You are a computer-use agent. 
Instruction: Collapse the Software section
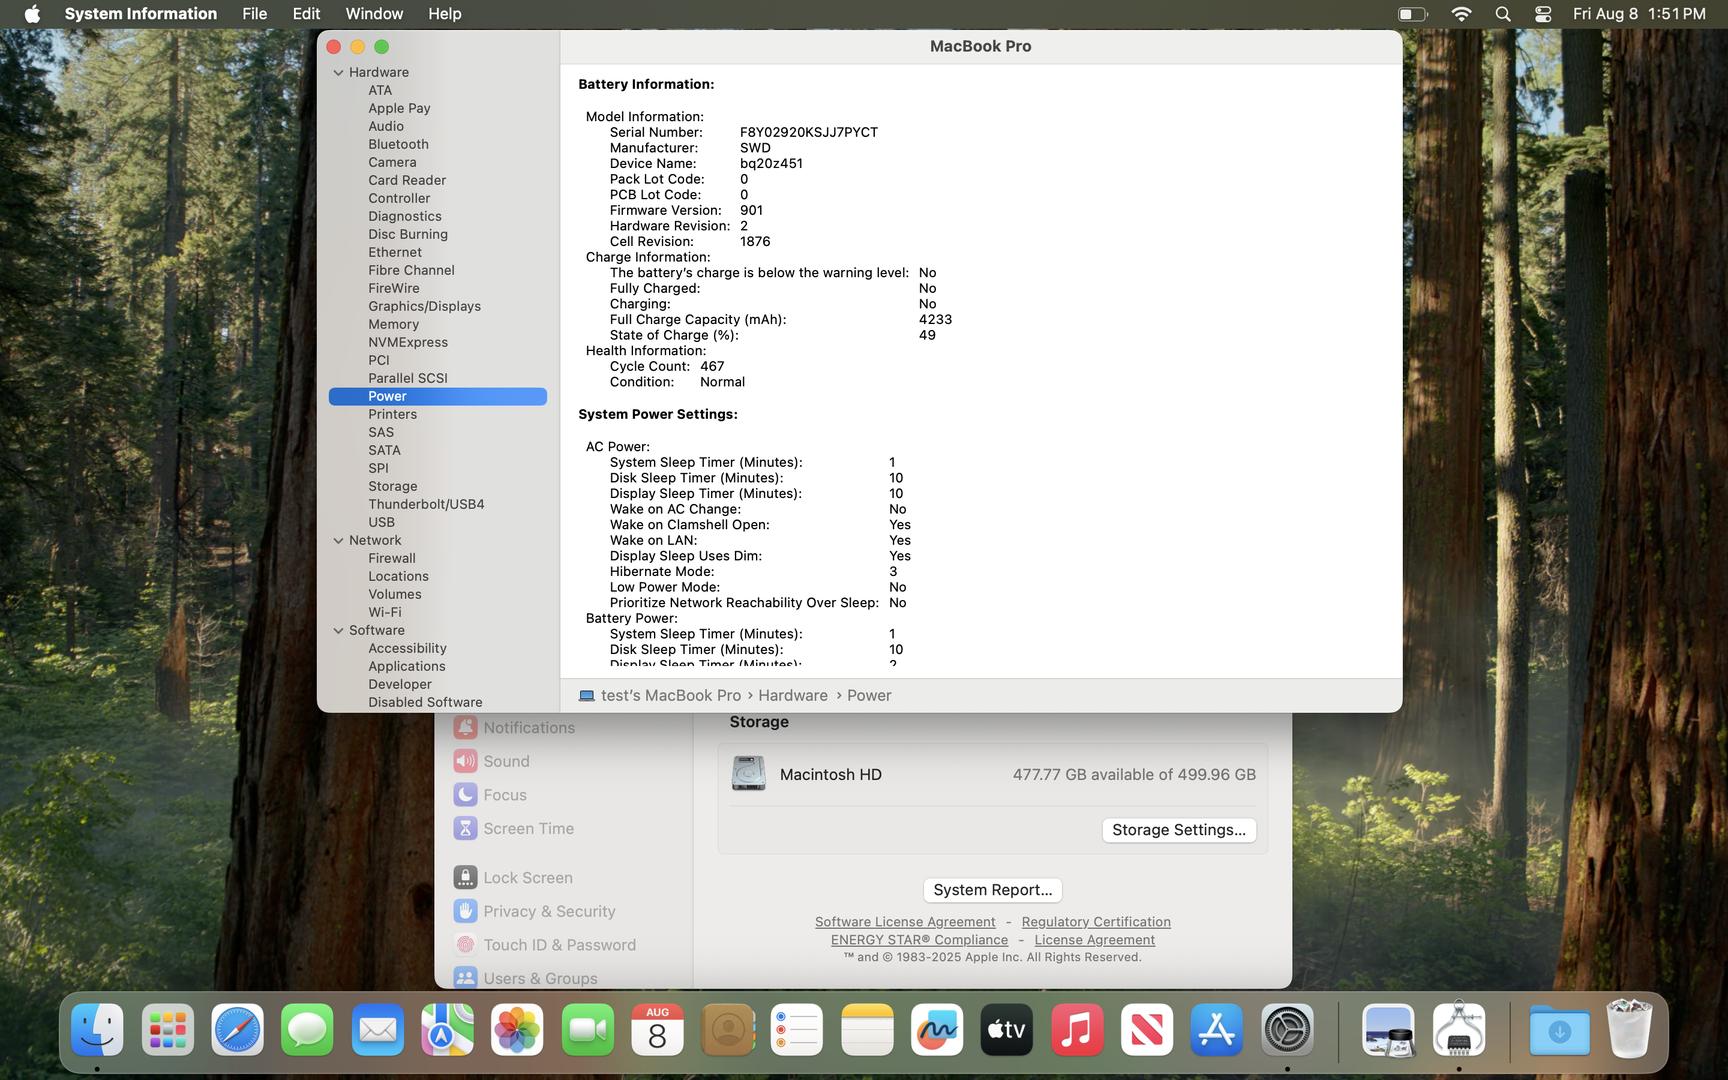tap(338, 630)
